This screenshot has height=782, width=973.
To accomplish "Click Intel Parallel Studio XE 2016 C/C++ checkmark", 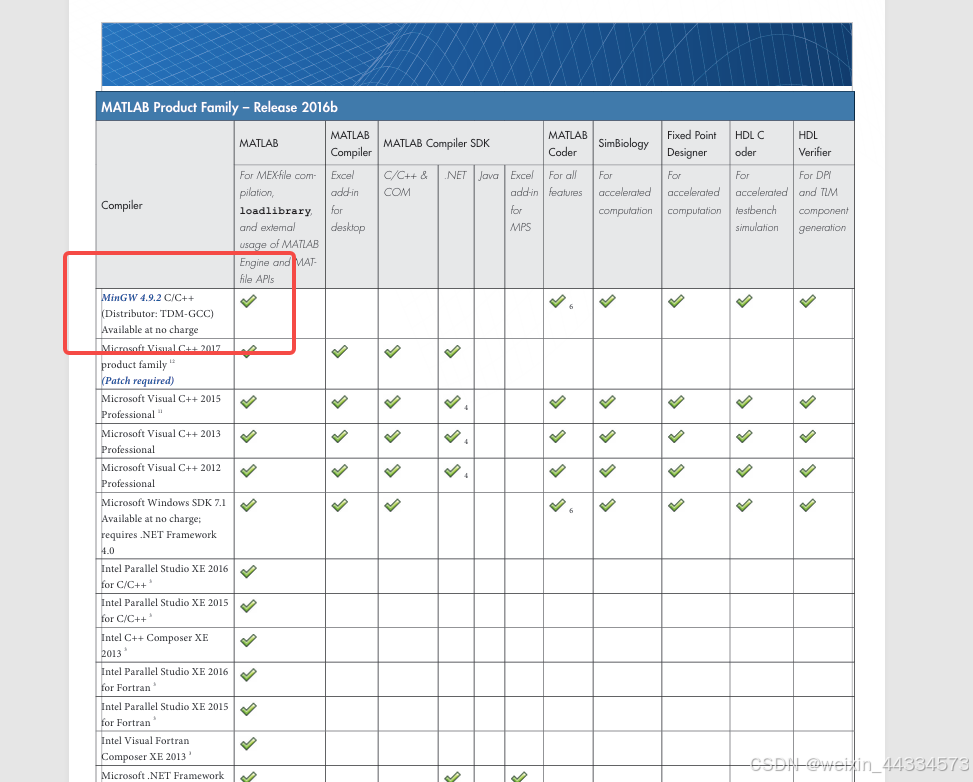I will (248, 572).
